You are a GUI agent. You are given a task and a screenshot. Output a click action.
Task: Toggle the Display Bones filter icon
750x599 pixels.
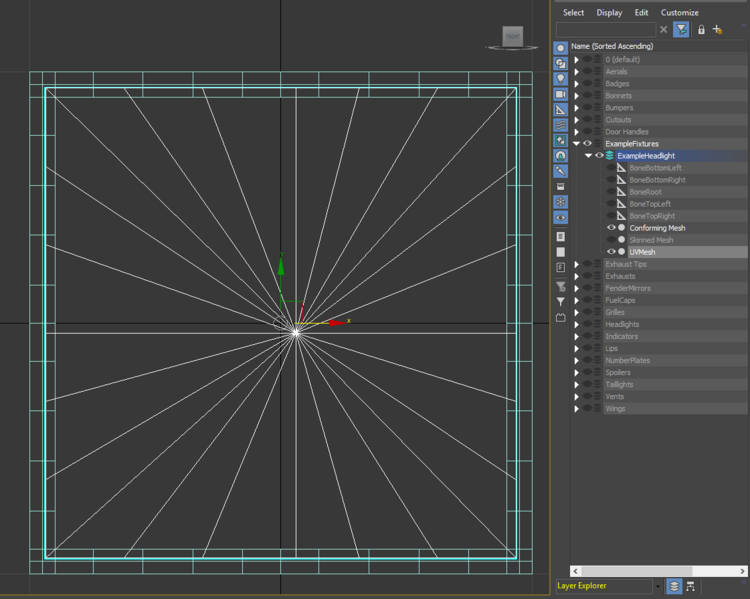pyautogui.click(x=561, y=171)
